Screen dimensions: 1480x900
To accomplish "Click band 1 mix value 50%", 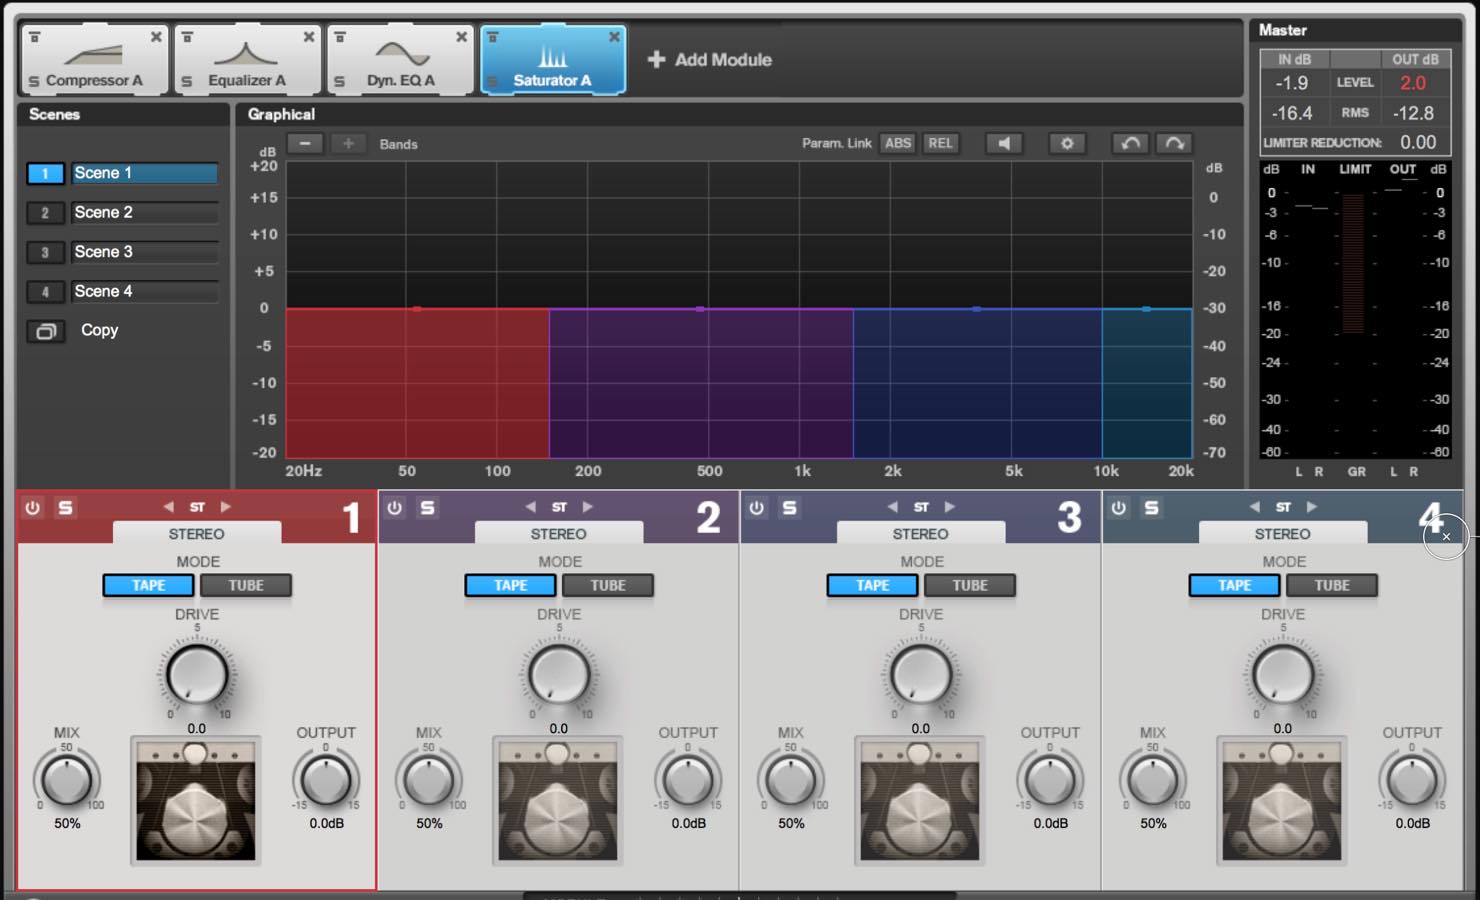I will (67, 823).
